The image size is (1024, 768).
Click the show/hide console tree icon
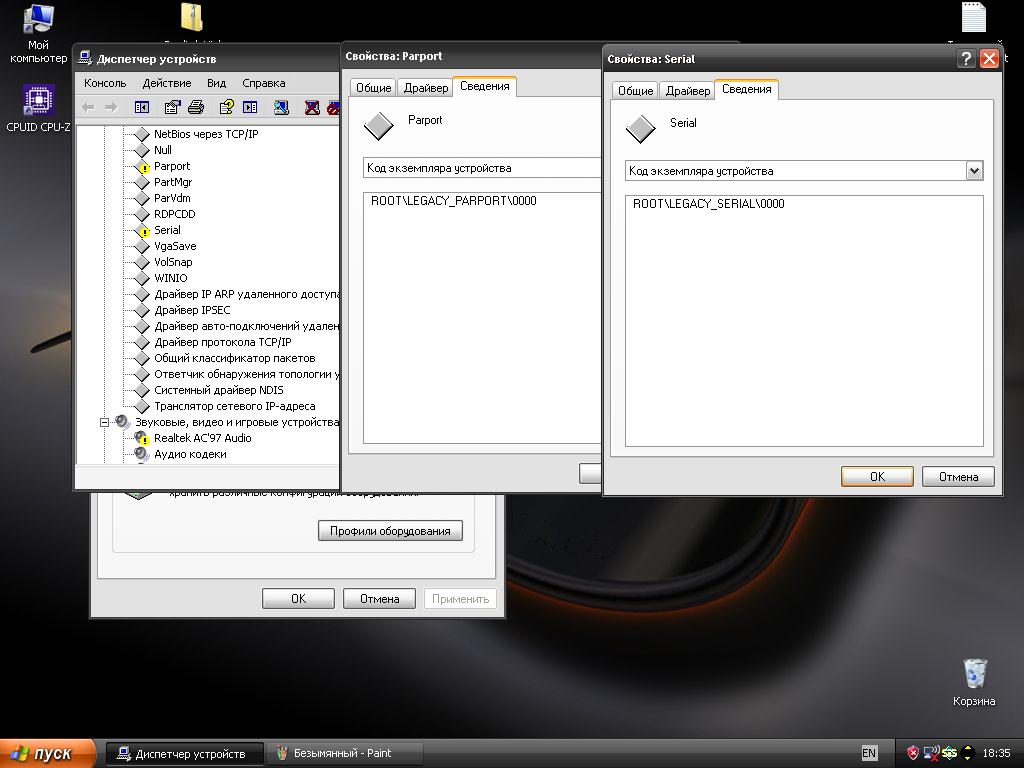[141, 107]
